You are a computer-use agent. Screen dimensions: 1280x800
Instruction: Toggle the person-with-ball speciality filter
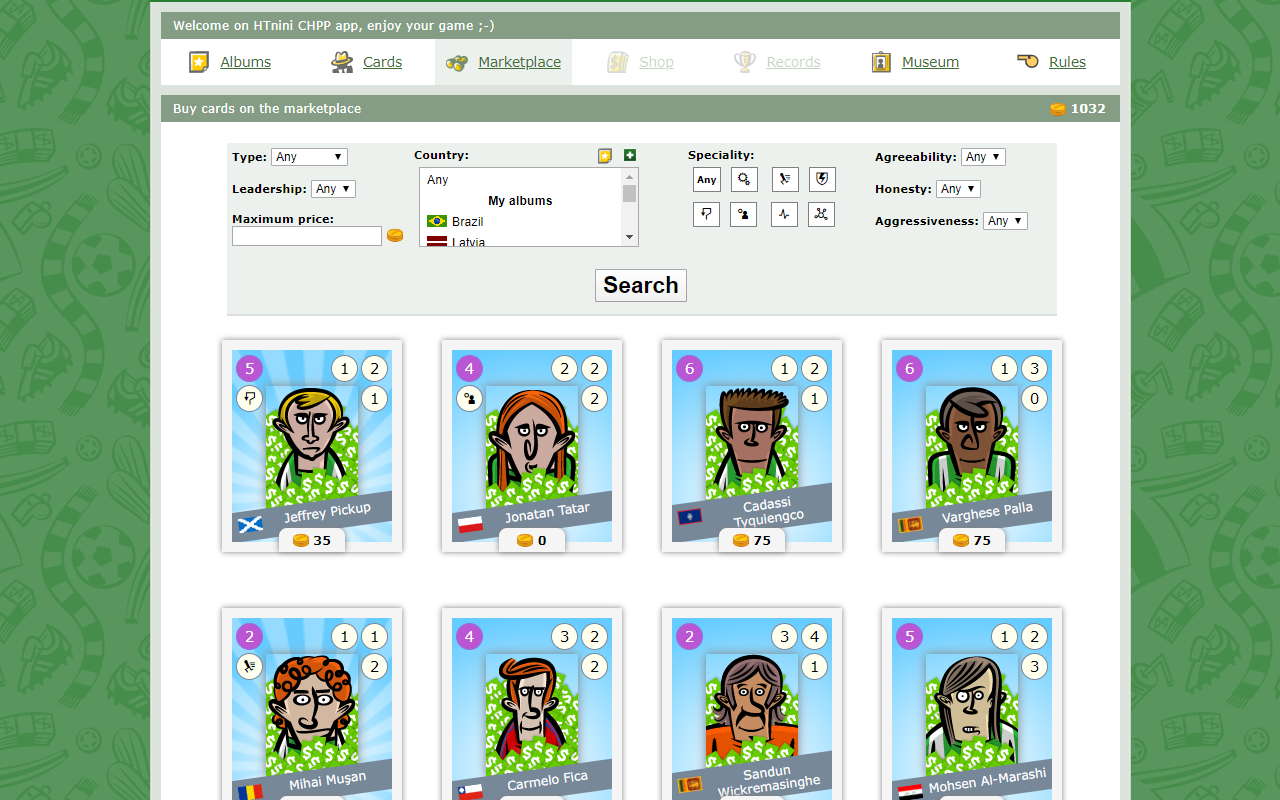point(744,214)
